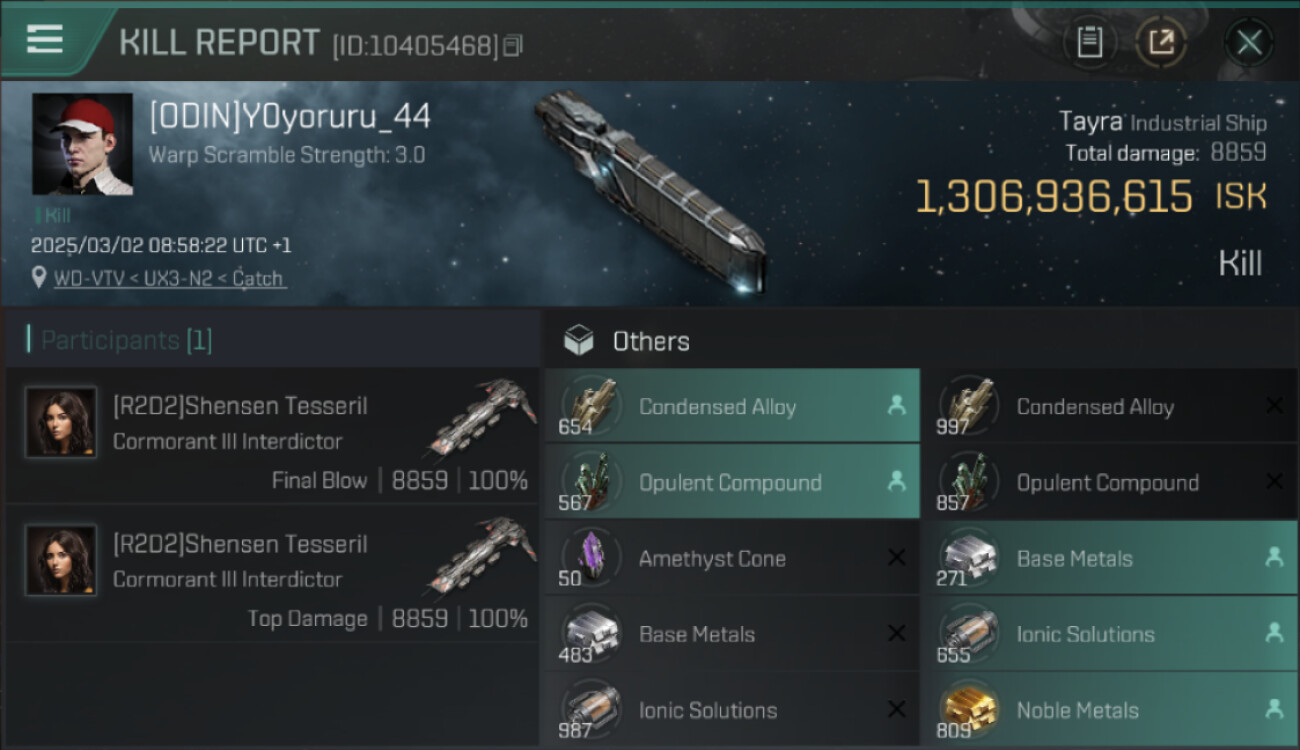Close the kill report window
The height and width of the screenshot is (750, 1300).
point(1248,43)
